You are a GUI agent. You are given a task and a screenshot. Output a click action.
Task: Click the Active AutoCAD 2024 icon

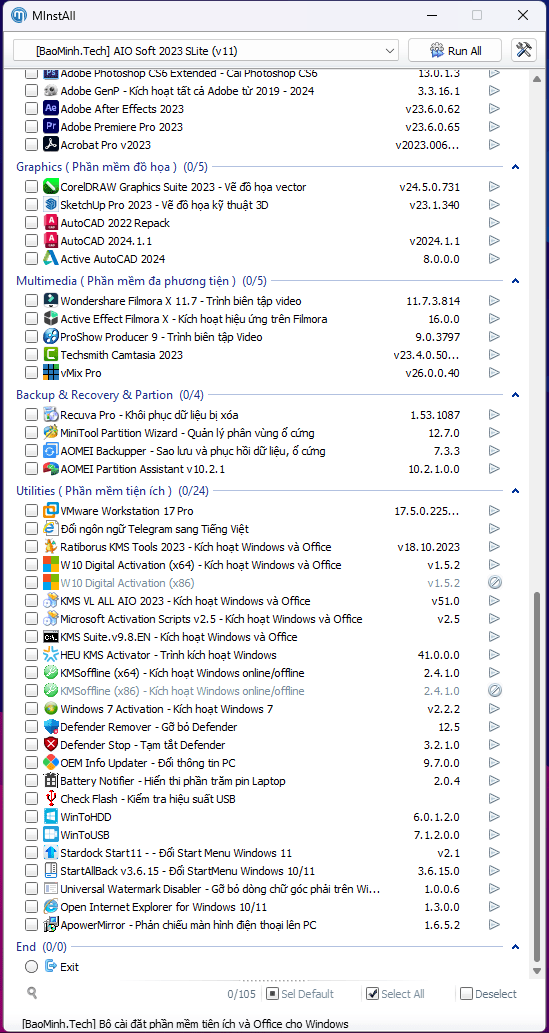51,258
